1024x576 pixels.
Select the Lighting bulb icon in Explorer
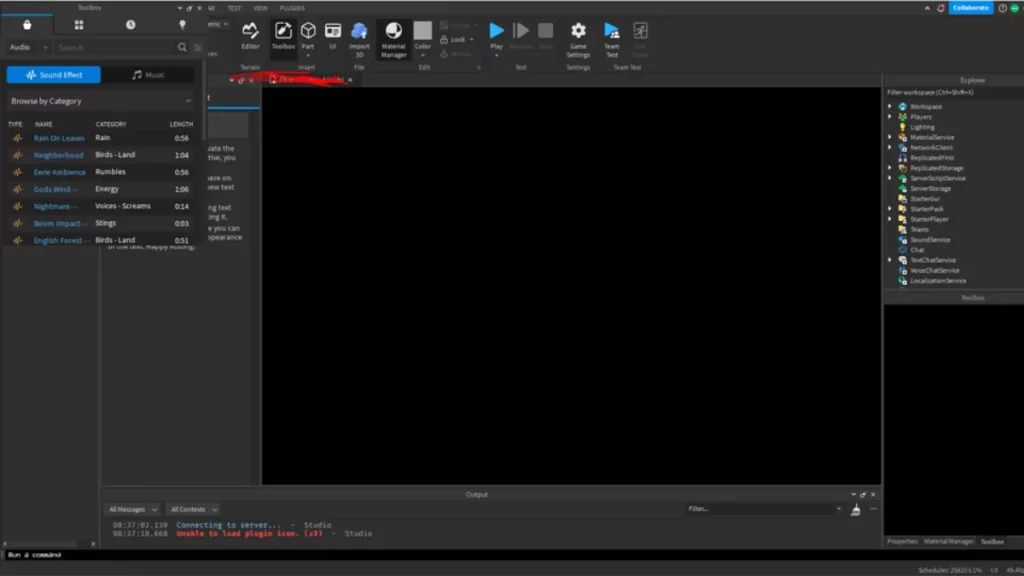(903, 127)
